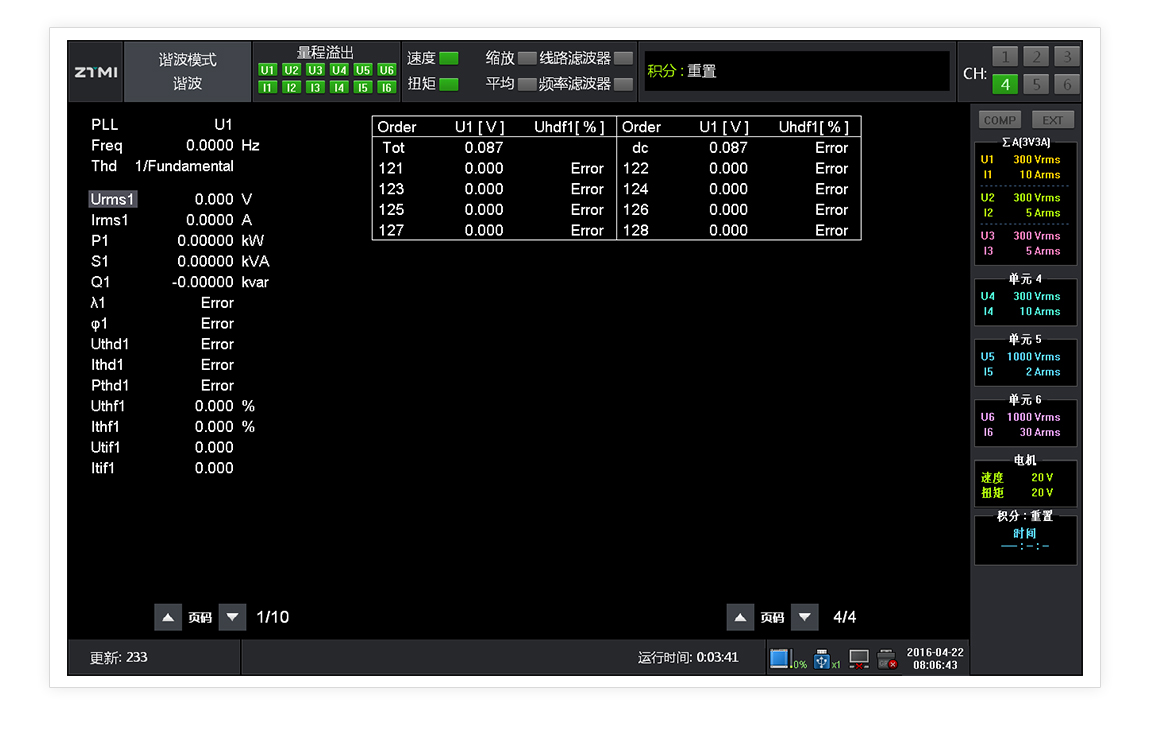Toggle the 频率滤波器 frequency filter indicator
This screenshot has width=1166, height=748.
[x=623, y=84]
